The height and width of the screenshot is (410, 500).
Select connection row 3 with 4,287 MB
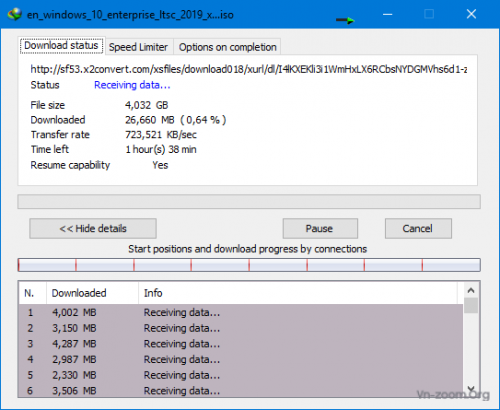coord(241,344)
